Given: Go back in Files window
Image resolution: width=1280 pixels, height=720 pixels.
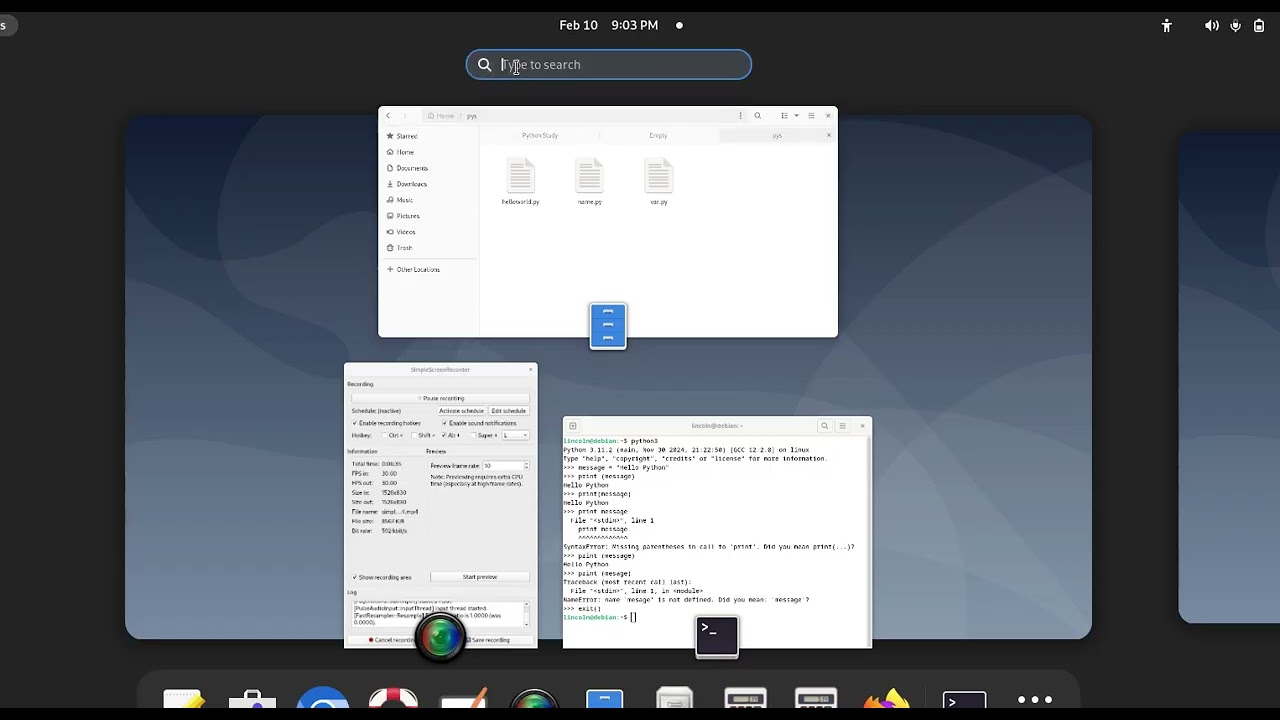Looking at the screenshot, I should (389, 116).
